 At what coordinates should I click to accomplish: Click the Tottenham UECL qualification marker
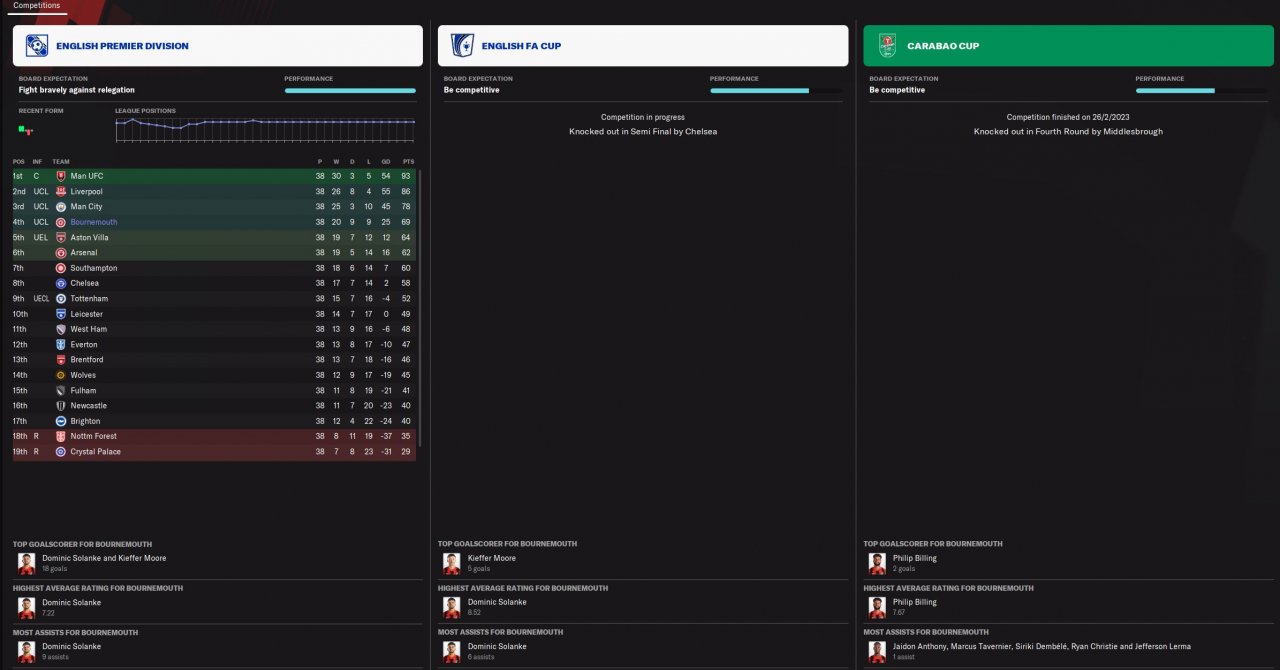click(x=41, y=298)
